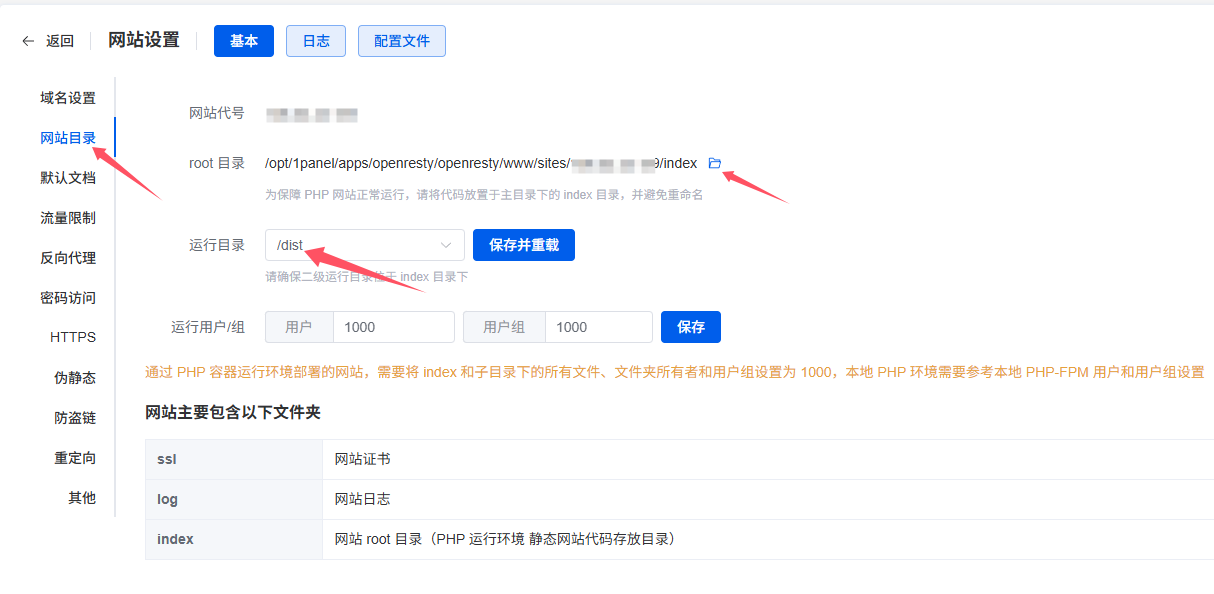Open 伪静态 settings
Viewport: 1214px width, 594px height.
tap(75, 378)
